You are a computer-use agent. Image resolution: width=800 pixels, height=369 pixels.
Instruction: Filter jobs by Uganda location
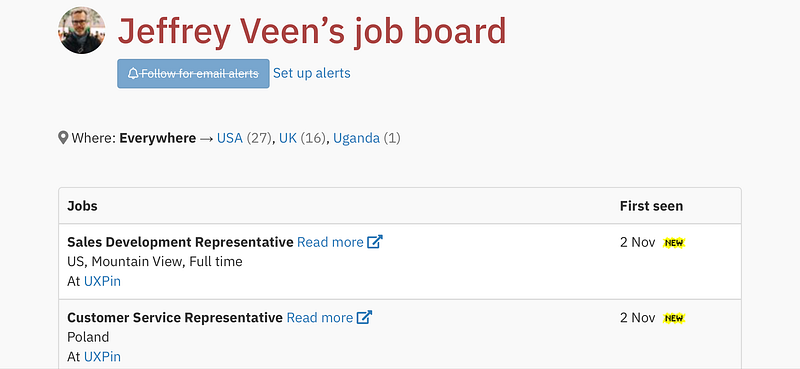pyautogui.click(x=356, y=138)
